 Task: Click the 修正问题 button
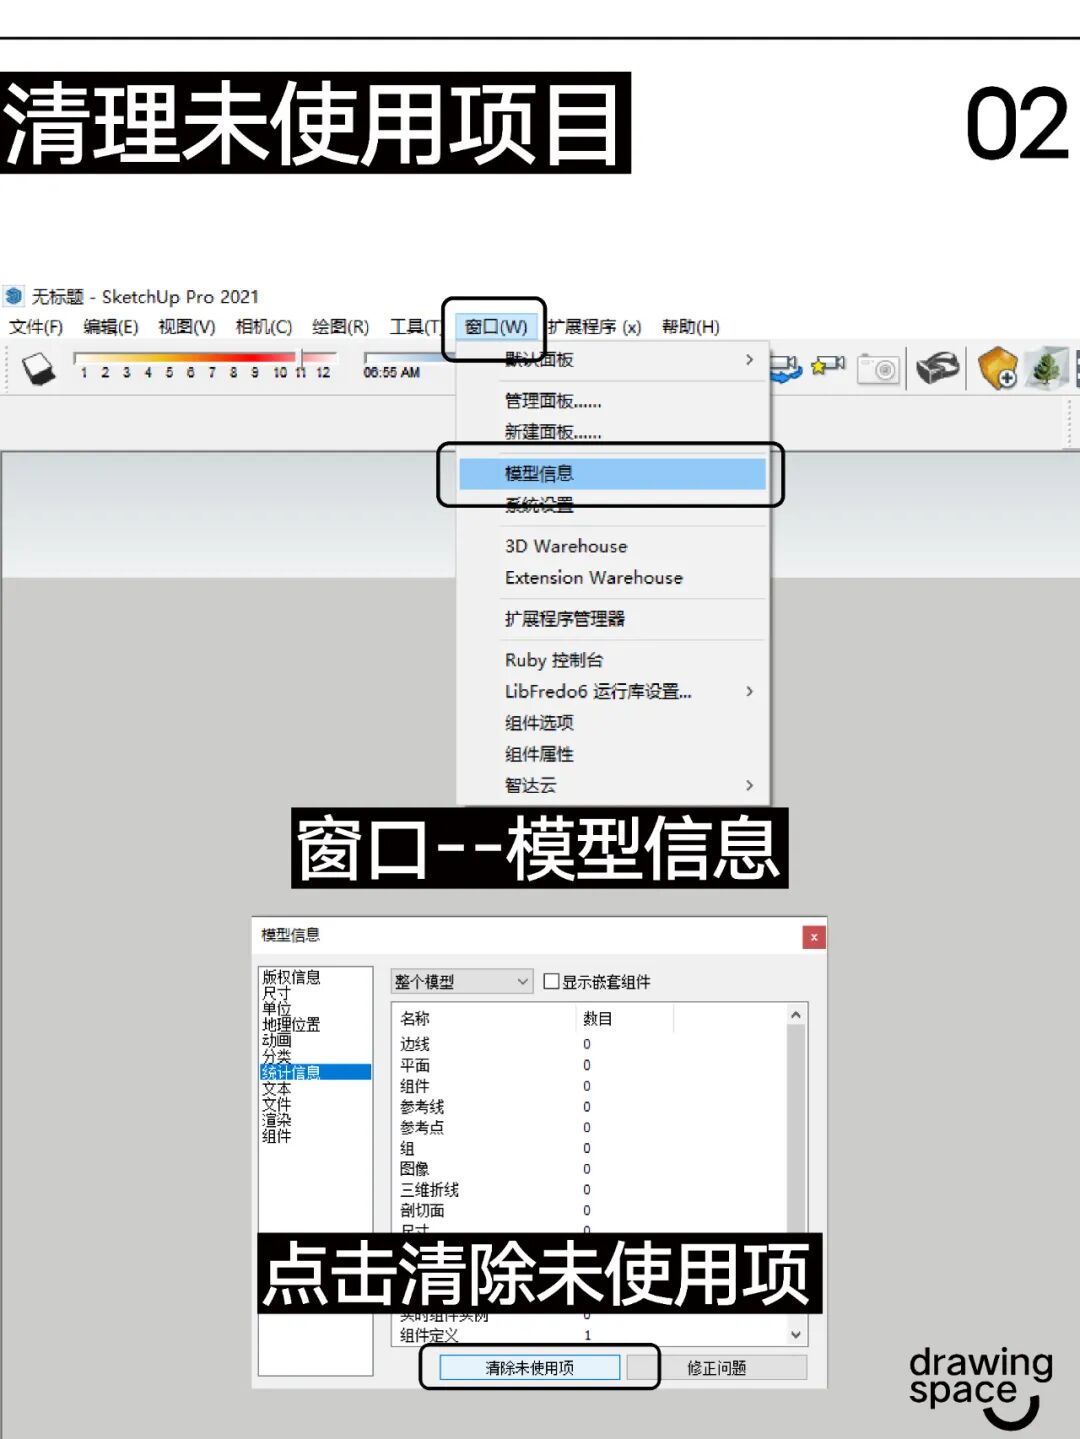(x=717, y=1367)
